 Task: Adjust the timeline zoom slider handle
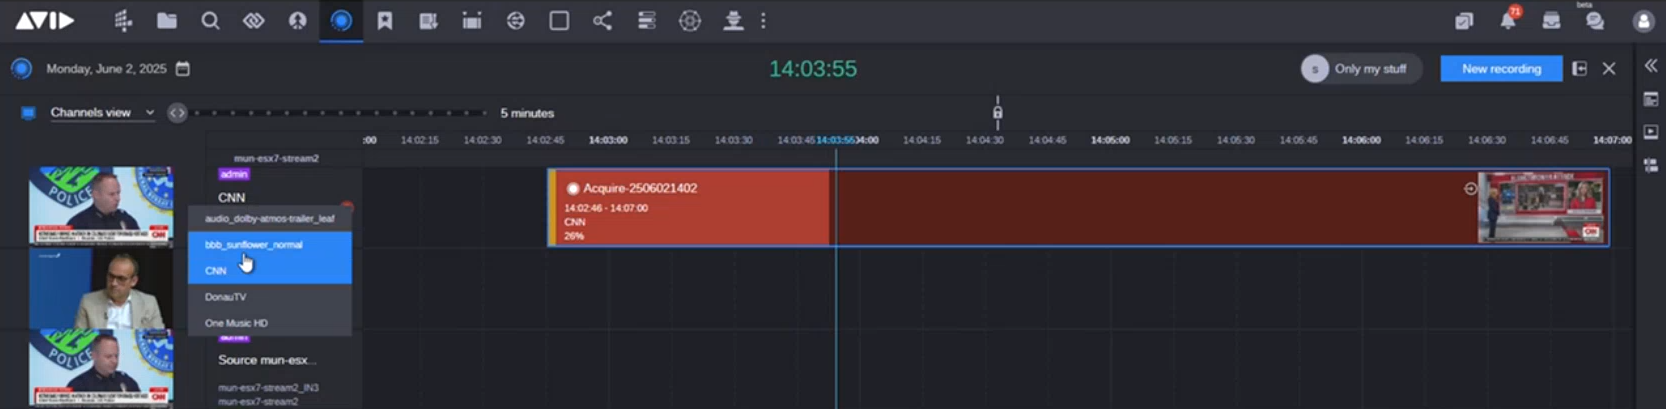177,113
